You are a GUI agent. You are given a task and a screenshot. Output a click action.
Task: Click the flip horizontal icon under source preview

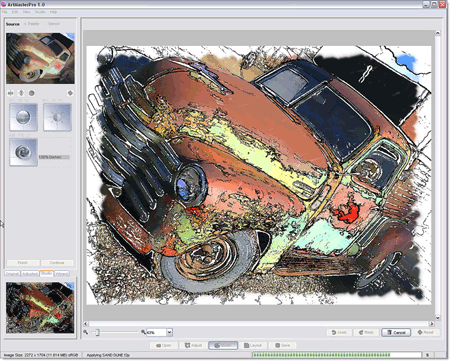(11, 93)
